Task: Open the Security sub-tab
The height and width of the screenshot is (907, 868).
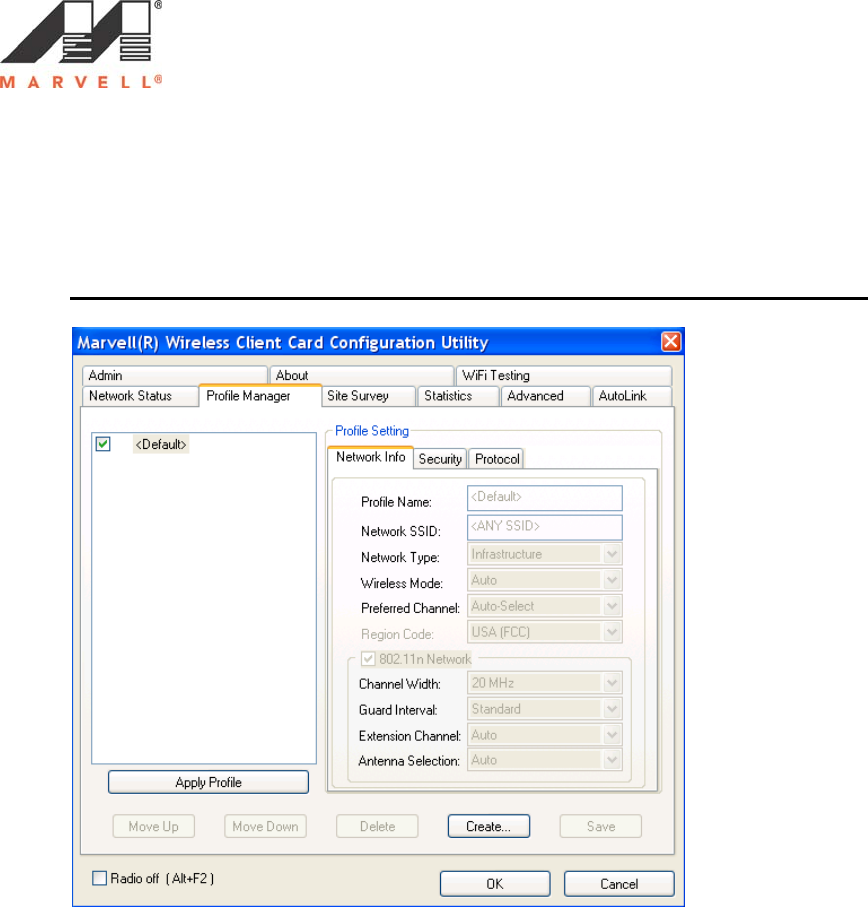Action: [x=440, y=459]
